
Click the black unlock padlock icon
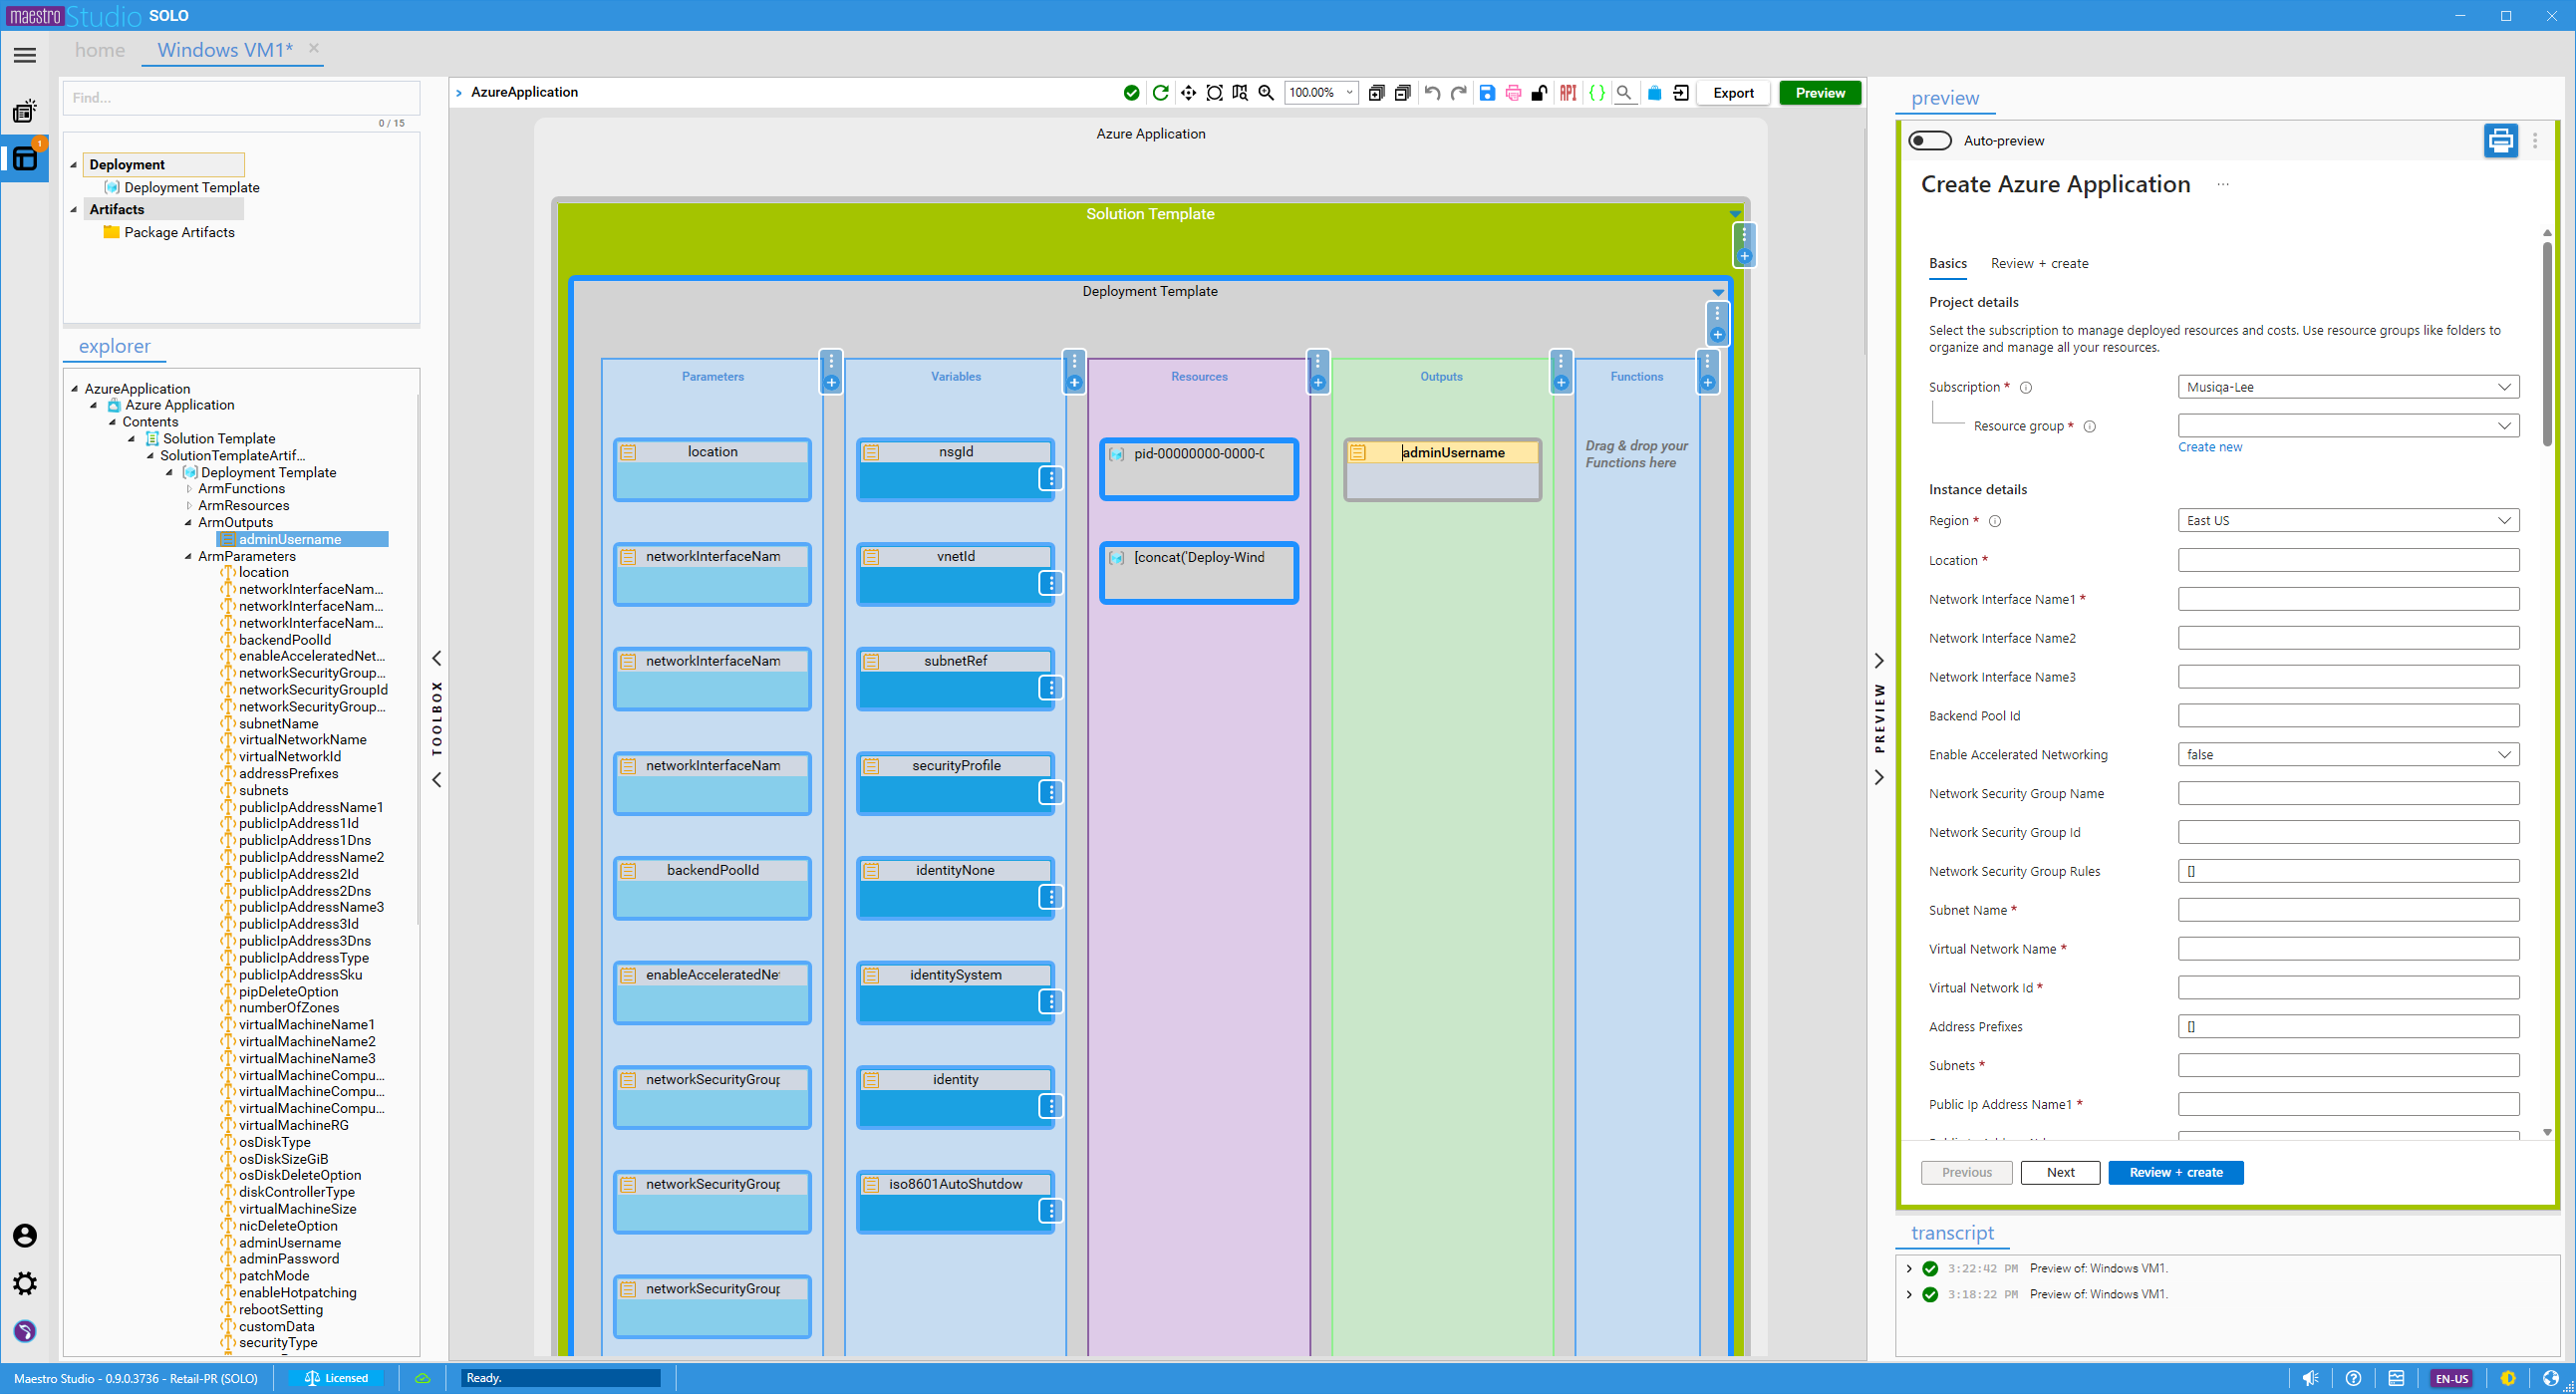point(1539,93)
